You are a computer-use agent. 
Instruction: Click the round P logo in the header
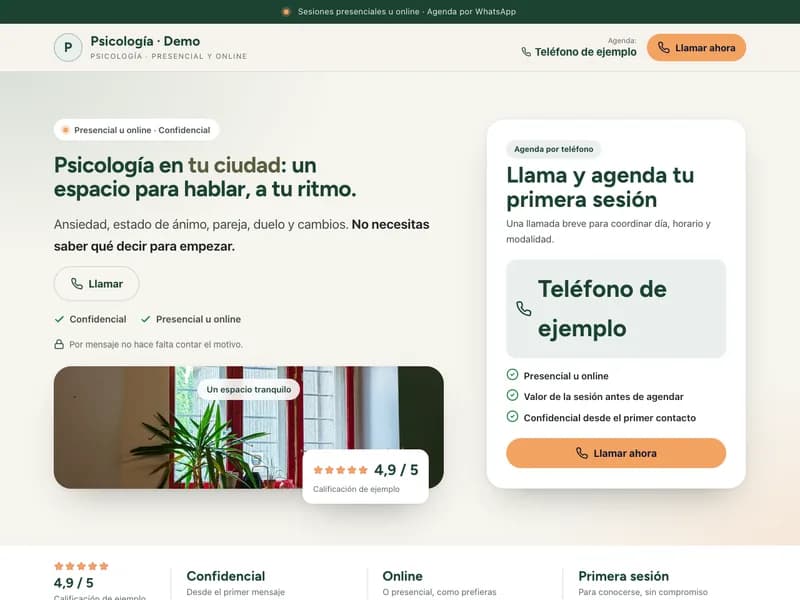tap(68, 47)
